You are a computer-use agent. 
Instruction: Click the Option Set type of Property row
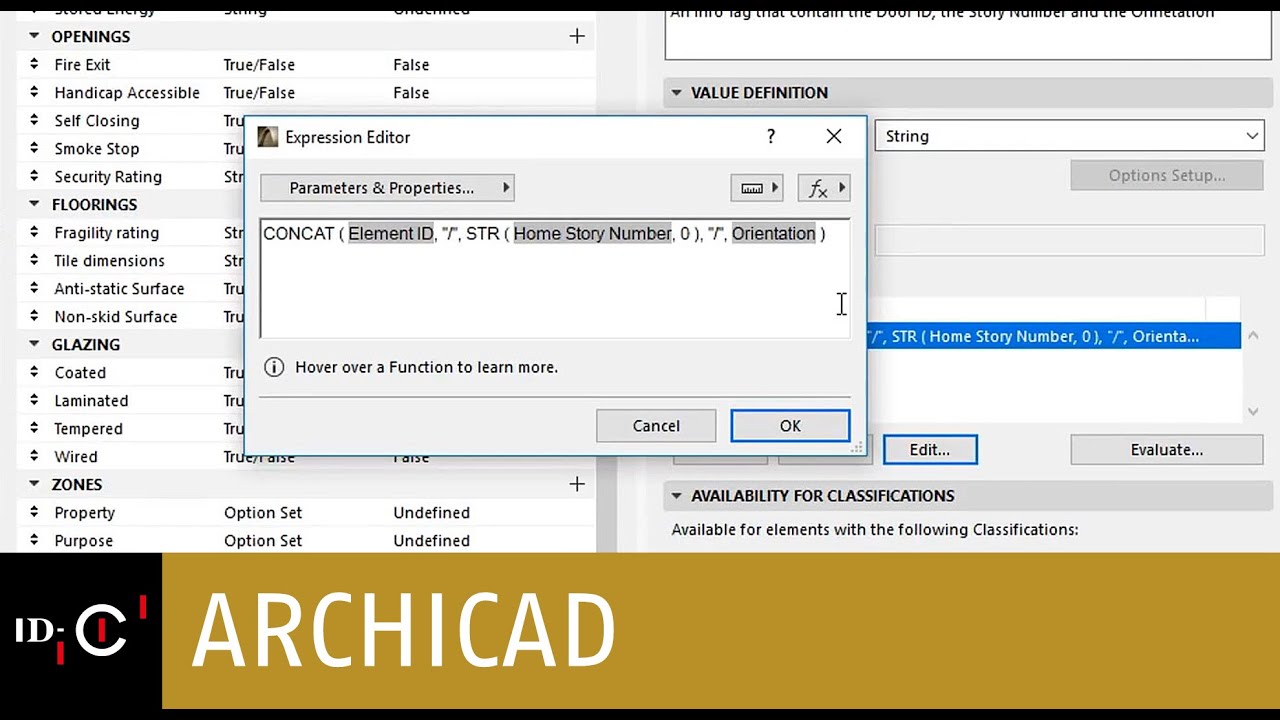click(x=263, y=512)
